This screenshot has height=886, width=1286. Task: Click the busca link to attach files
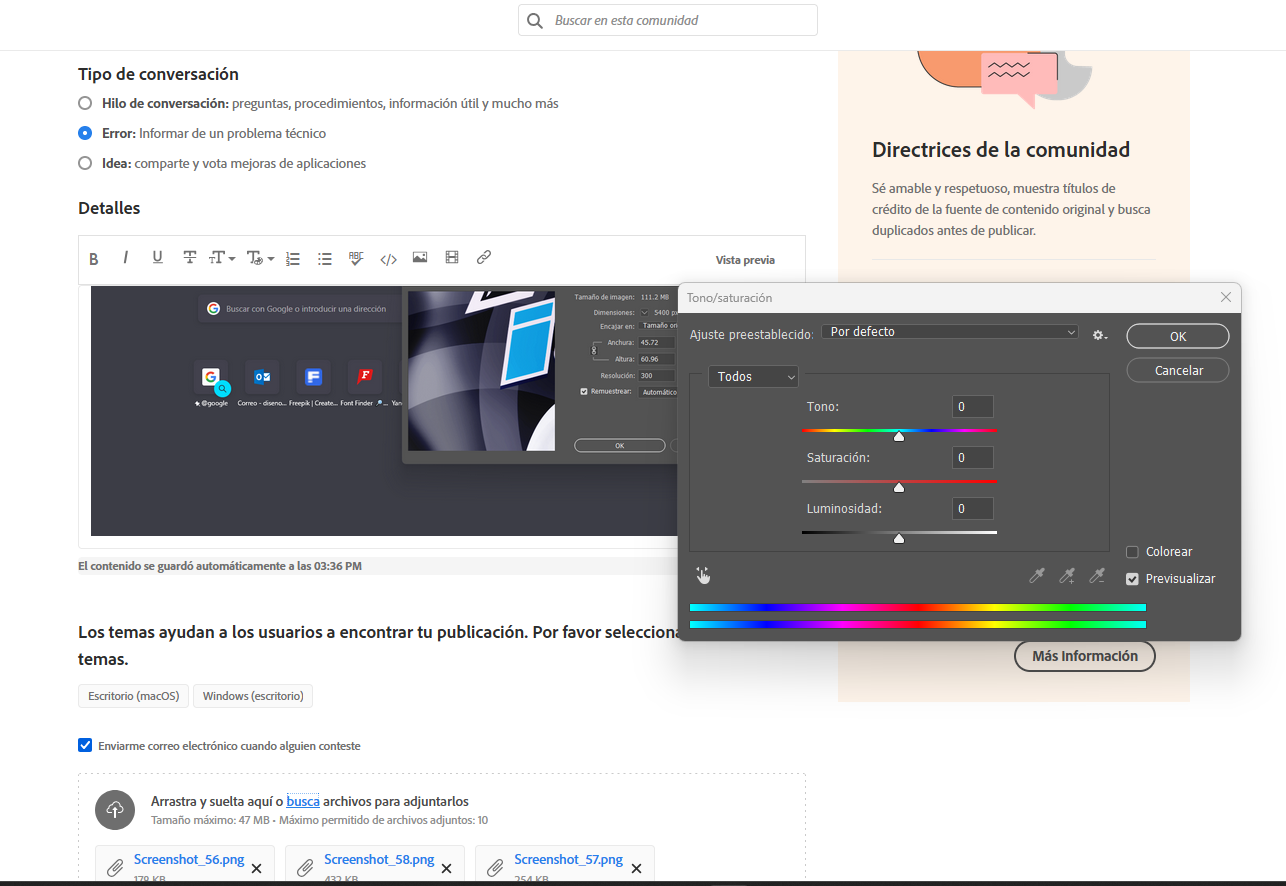click(303, 800)
